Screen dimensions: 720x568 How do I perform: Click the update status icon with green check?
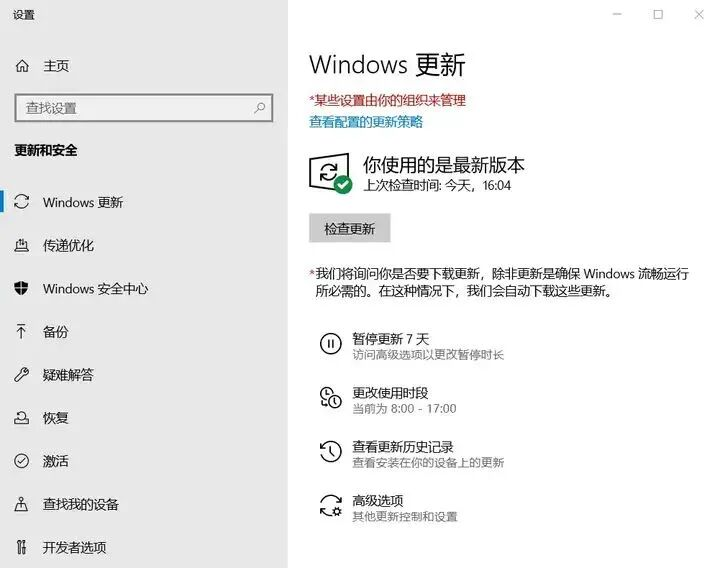click(330, 173)
